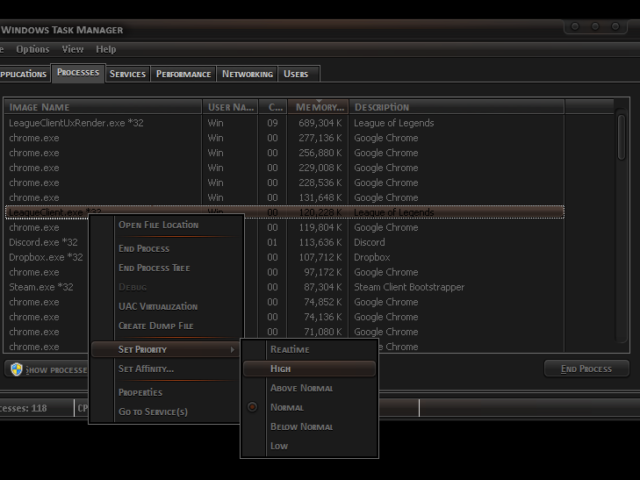Click the process list vertical scrollbar thumb
Viewport: 640px width, 480px height.
[621, 137]
